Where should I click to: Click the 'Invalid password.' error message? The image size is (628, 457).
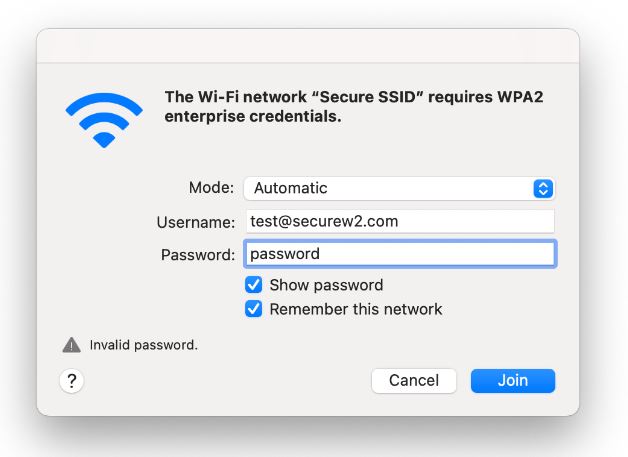click(x=144, y=345)
